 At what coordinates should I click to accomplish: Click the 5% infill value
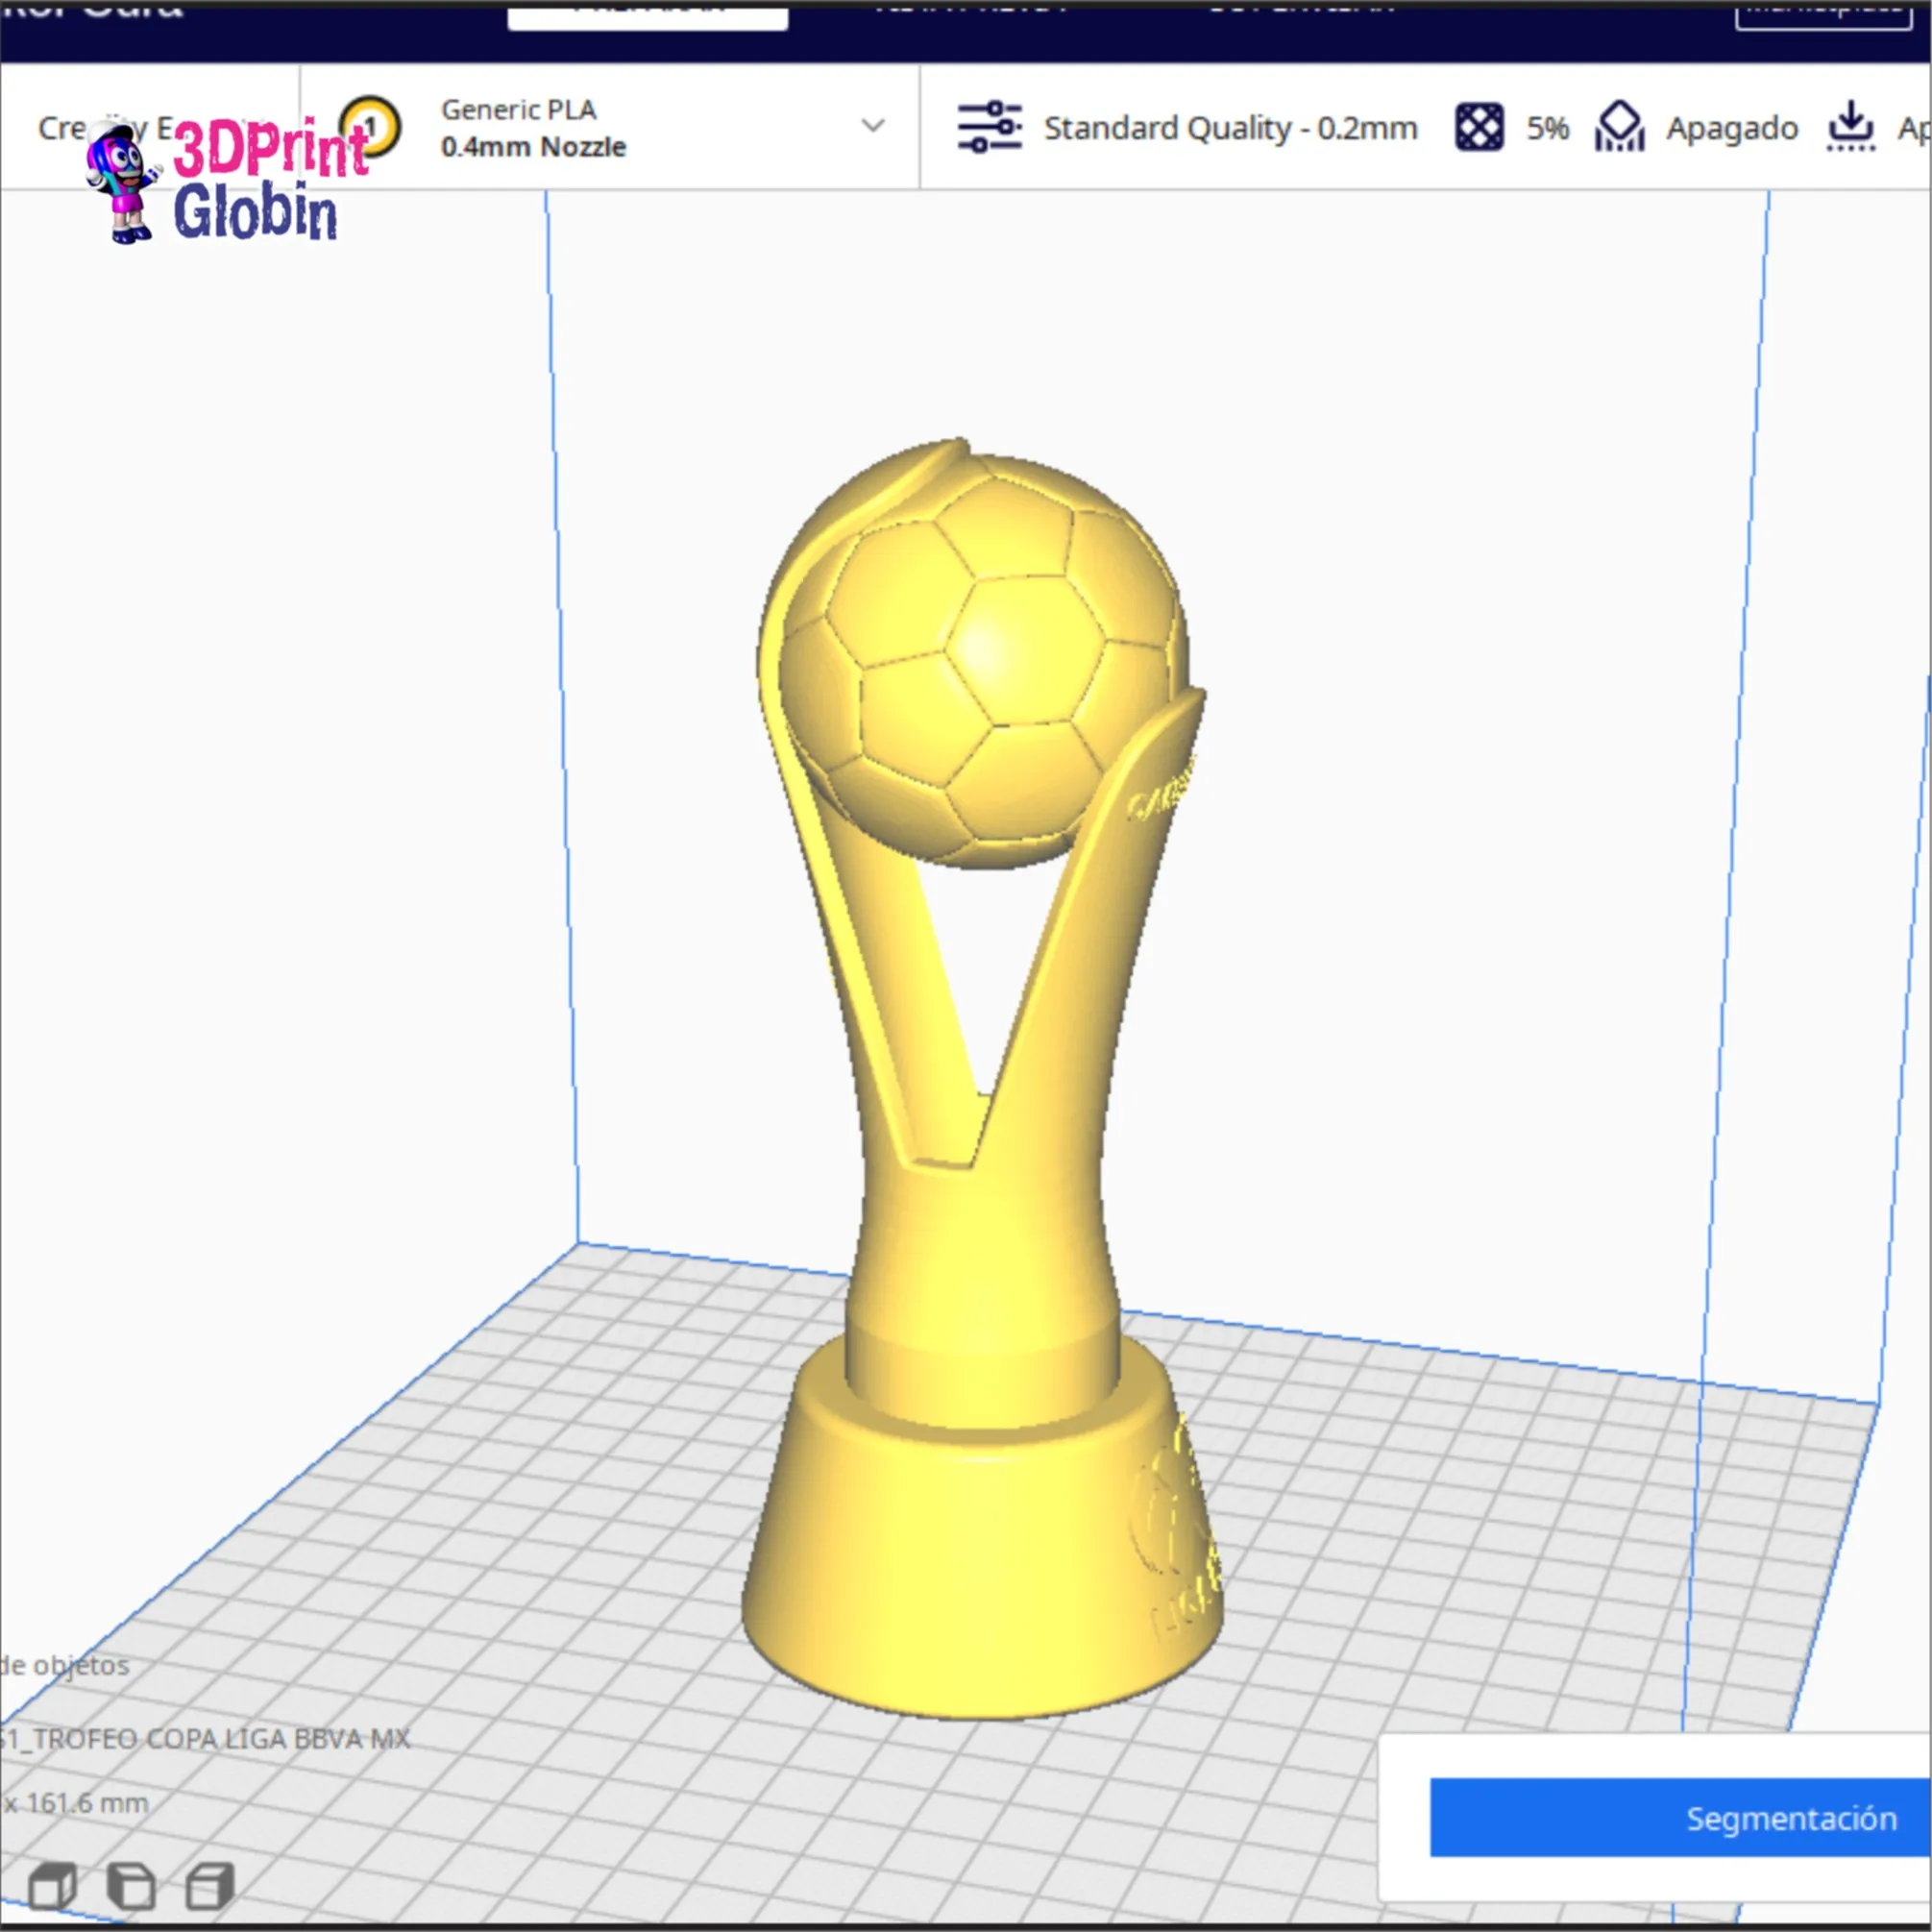coord(1547,128)
